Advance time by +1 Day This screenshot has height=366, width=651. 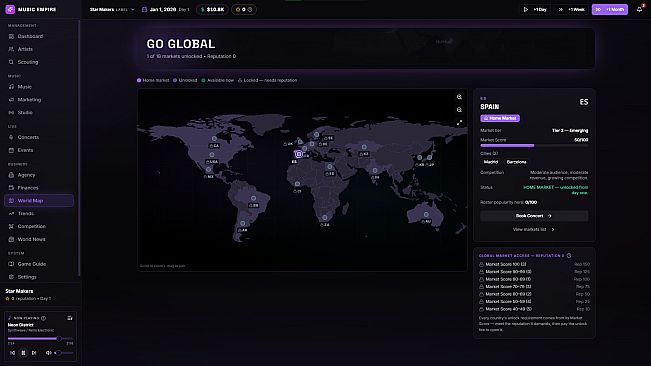pos(535,9)
